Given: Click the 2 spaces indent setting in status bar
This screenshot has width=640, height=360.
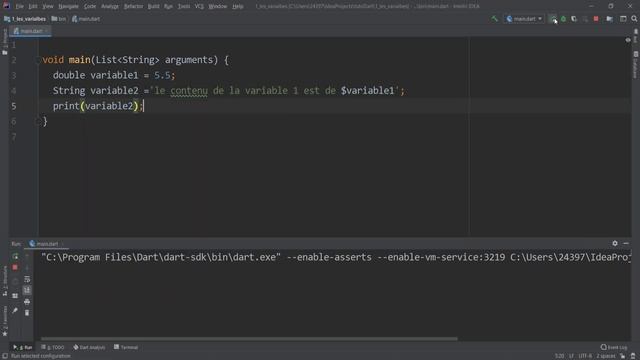Looking at the screenshot, I should click(606, 356).
